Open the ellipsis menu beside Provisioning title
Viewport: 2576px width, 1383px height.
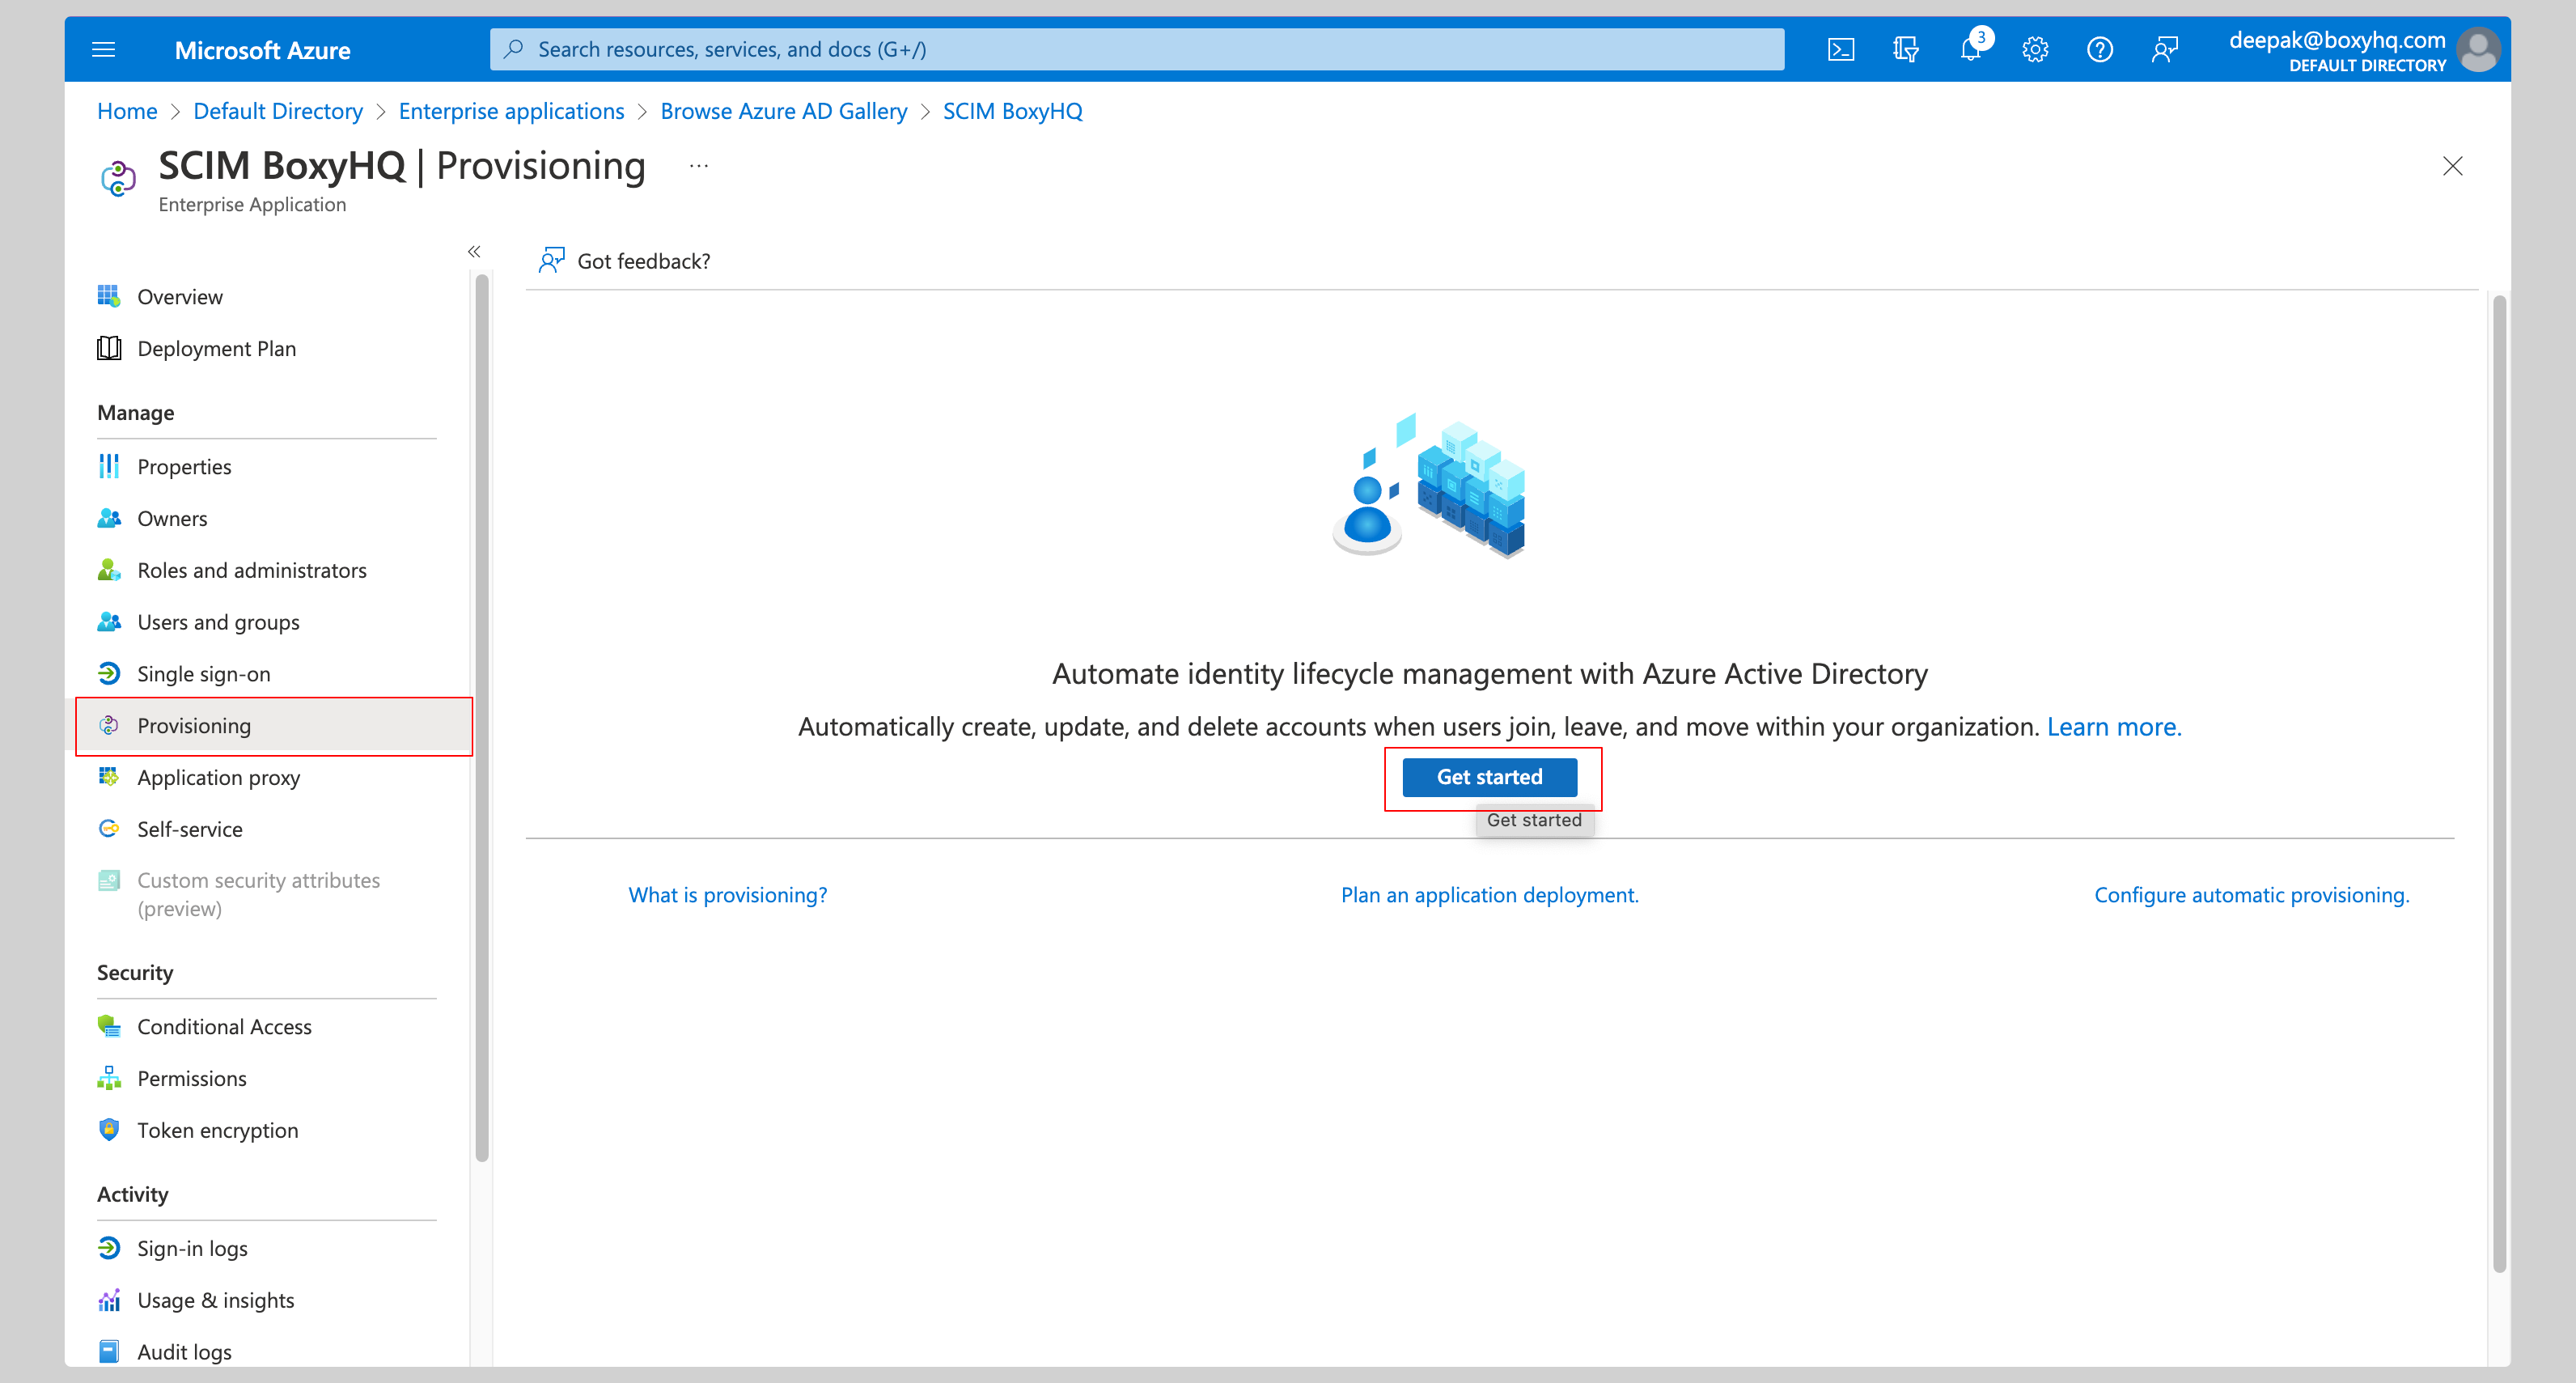[698, 165]
